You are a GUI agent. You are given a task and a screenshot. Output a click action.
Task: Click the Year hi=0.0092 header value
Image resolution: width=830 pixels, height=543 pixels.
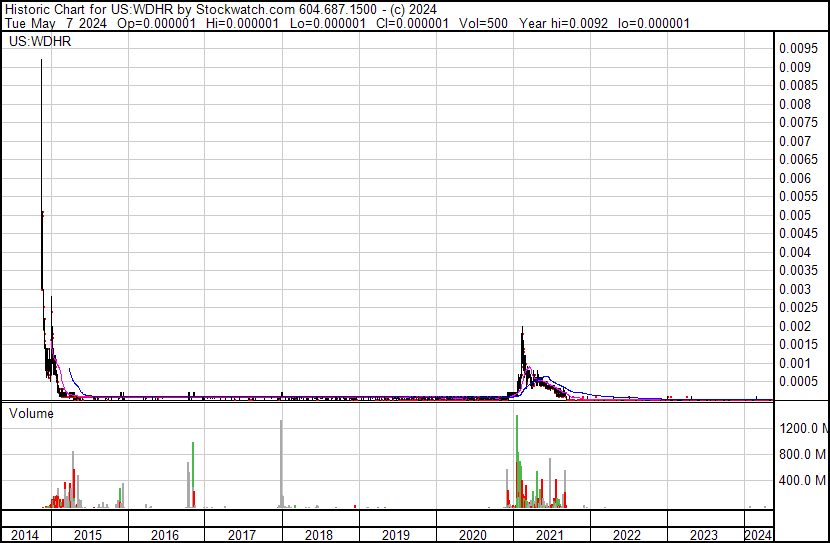pos(563,23)
